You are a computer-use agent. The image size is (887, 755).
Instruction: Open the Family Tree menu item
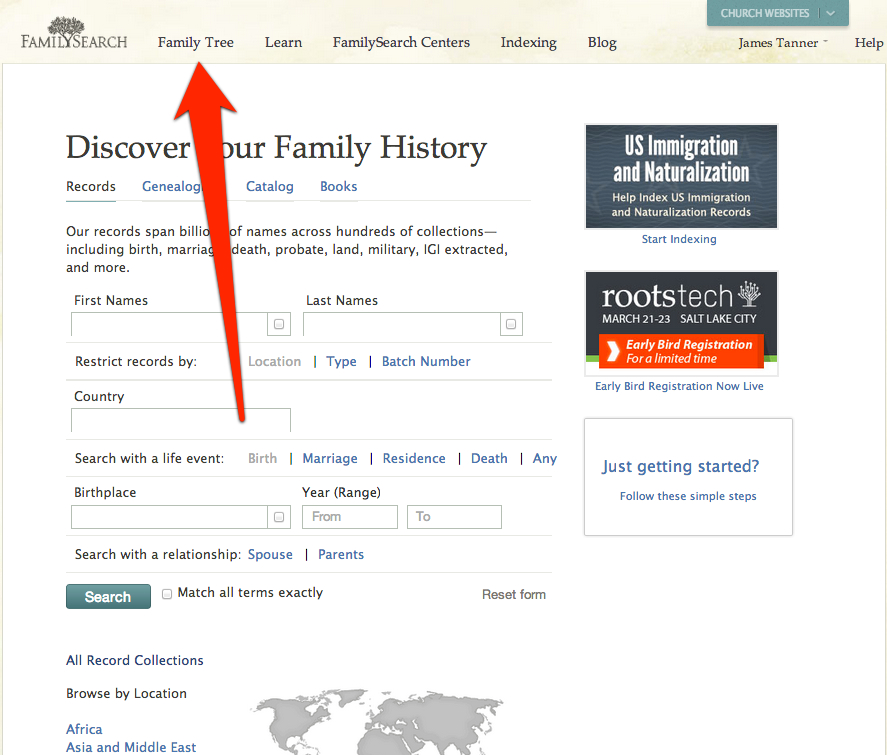196,42
